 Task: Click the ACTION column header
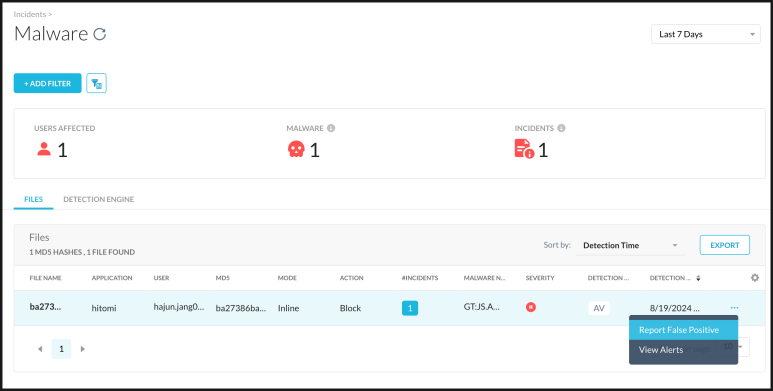(x=351, y=278)
